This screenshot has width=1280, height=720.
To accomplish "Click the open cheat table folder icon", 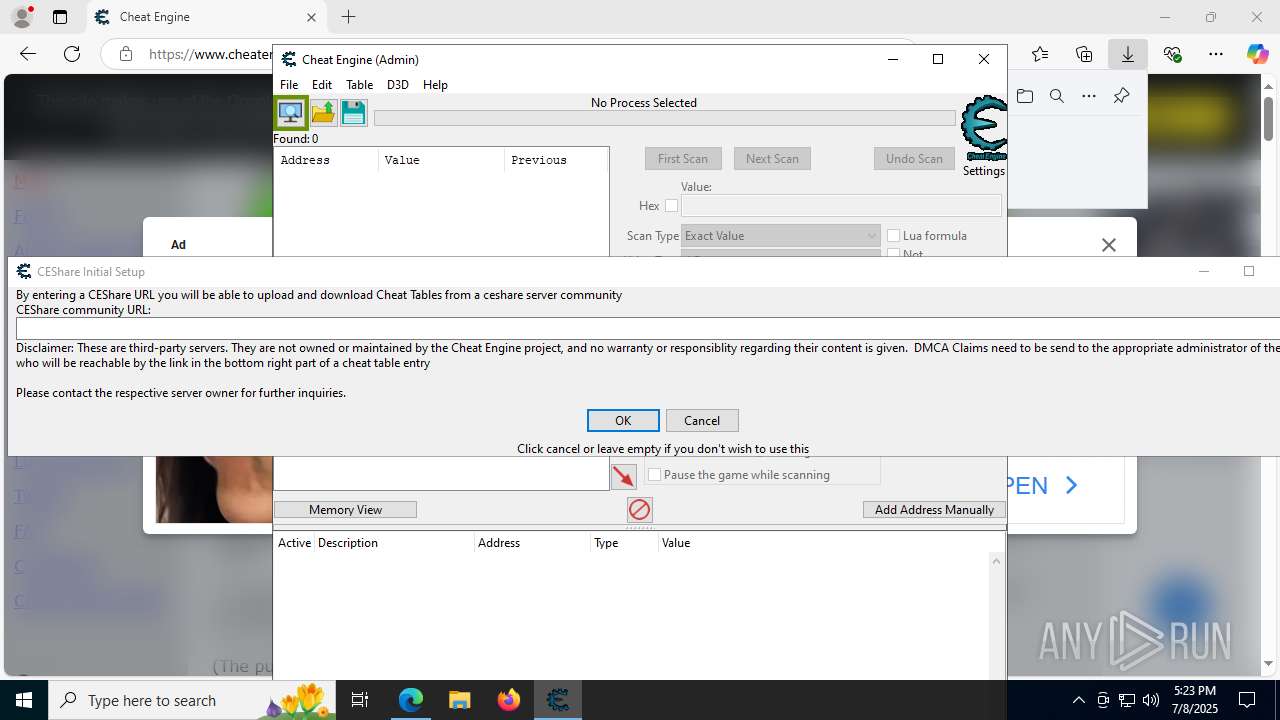I will coord(323,112).
